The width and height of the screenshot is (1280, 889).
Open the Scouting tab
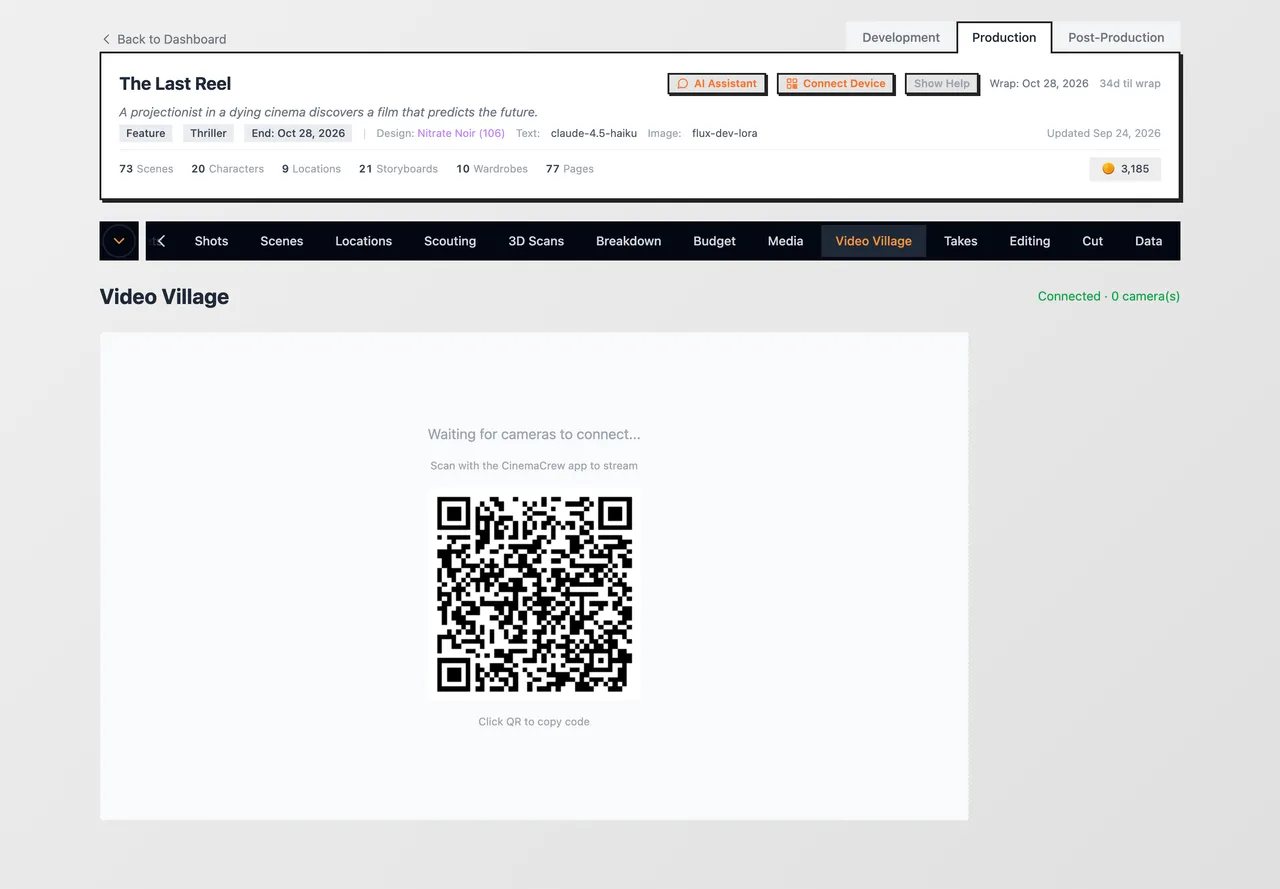tap(450, 241)
